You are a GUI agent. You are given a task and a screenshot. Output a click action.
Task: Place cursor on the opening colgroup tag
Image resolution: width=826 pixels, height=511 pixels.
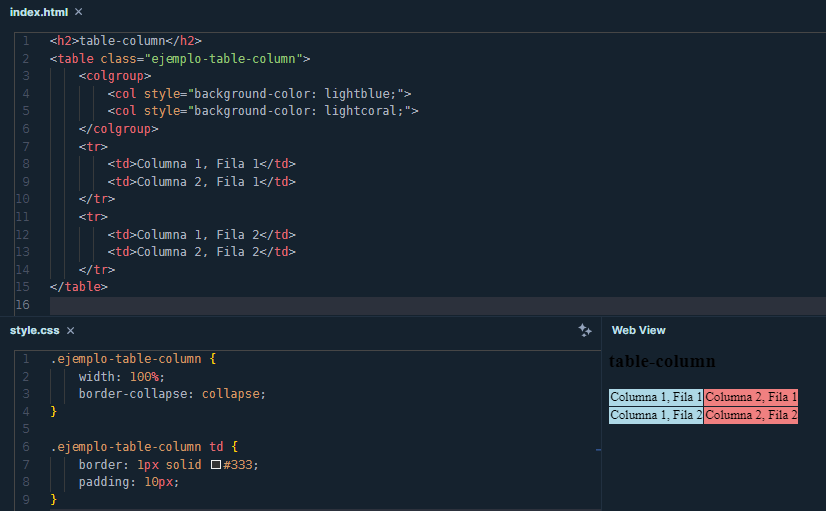(x=115, y=76)
